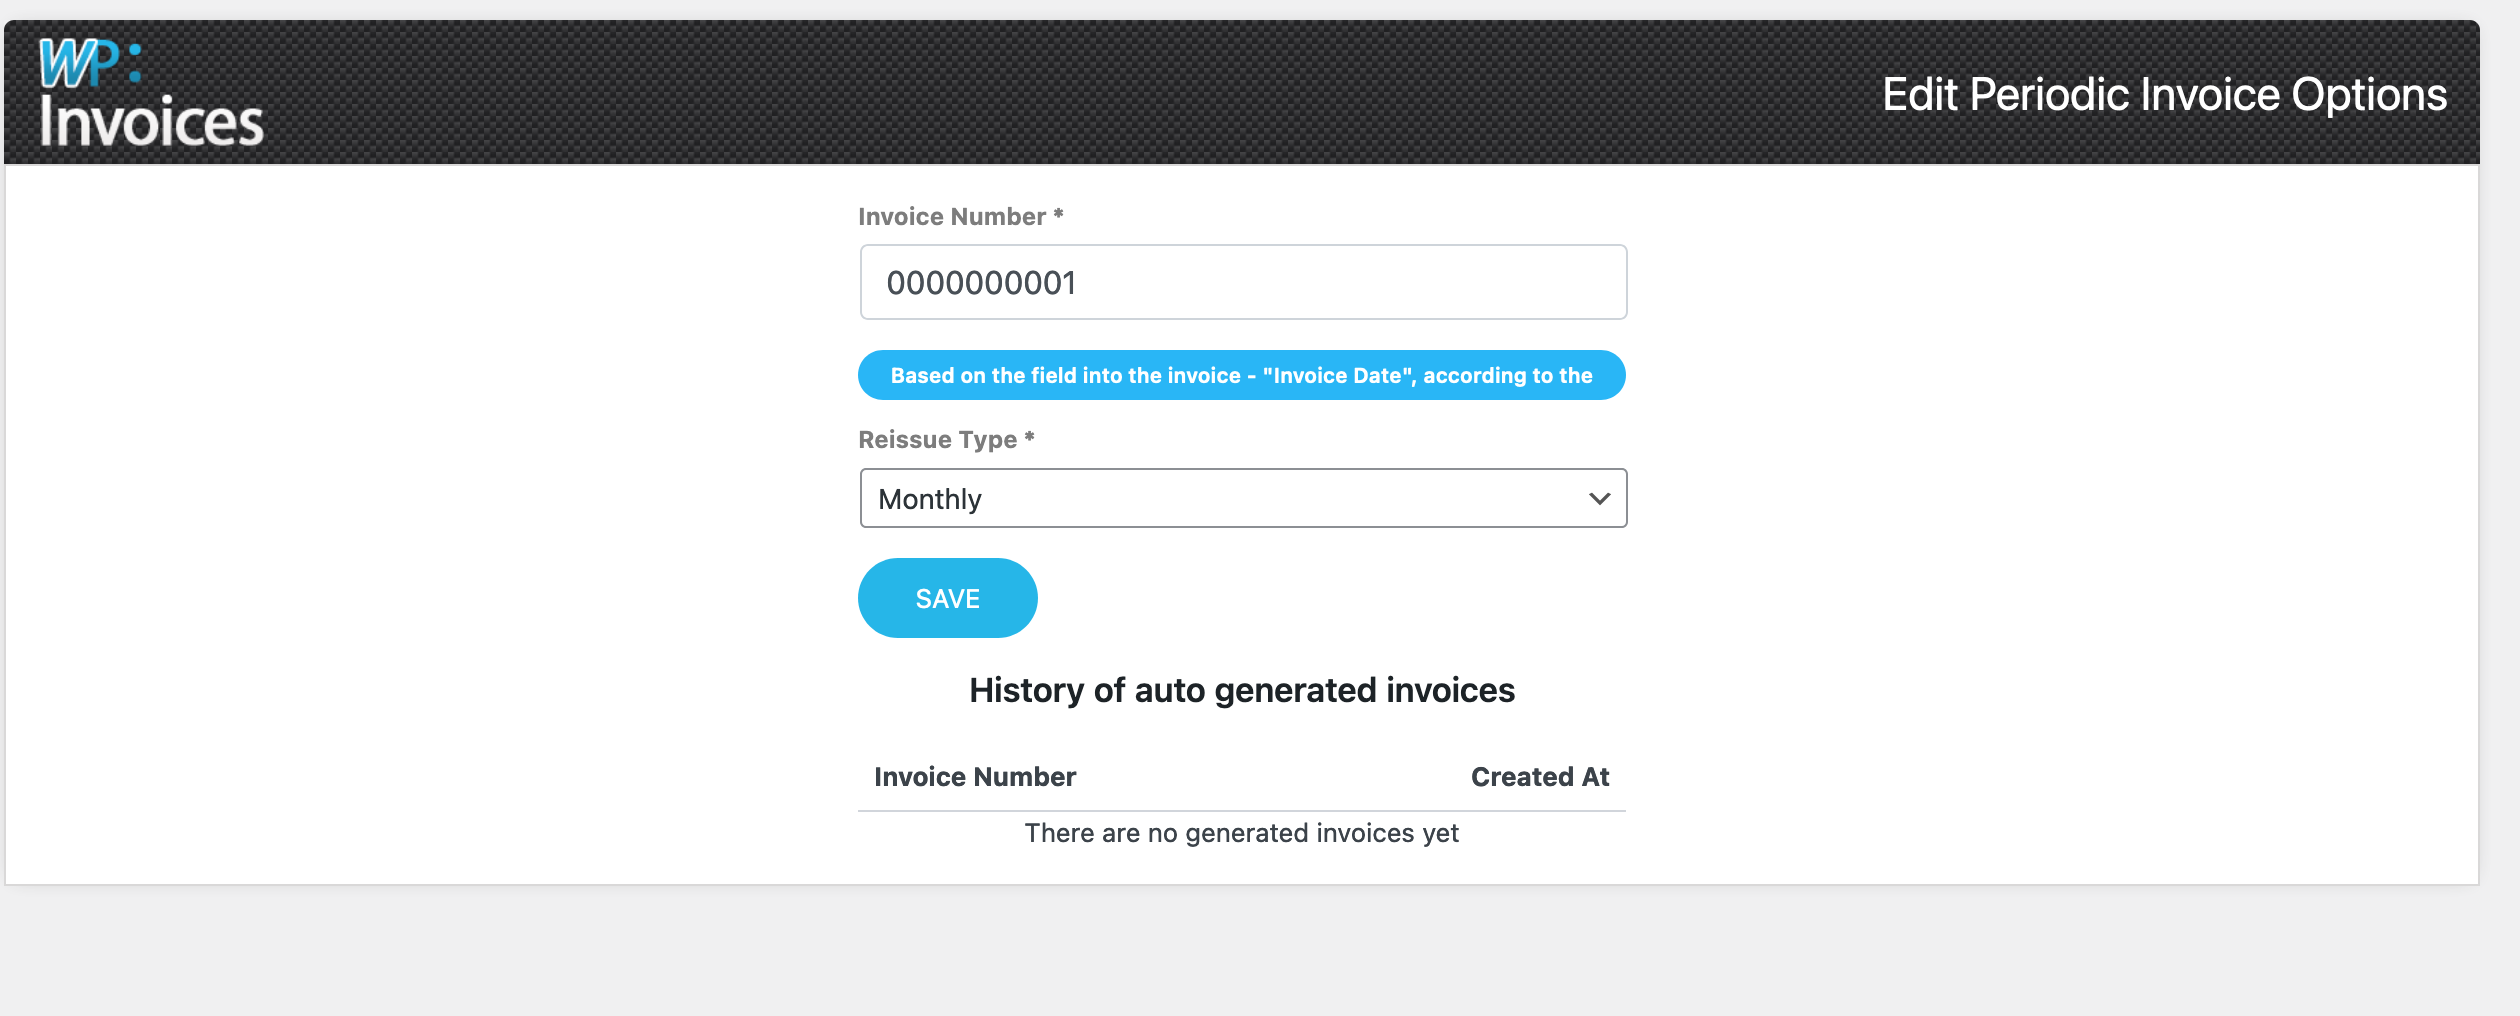
Task: Click the dark header bar background
Action: coord(1000,92)
